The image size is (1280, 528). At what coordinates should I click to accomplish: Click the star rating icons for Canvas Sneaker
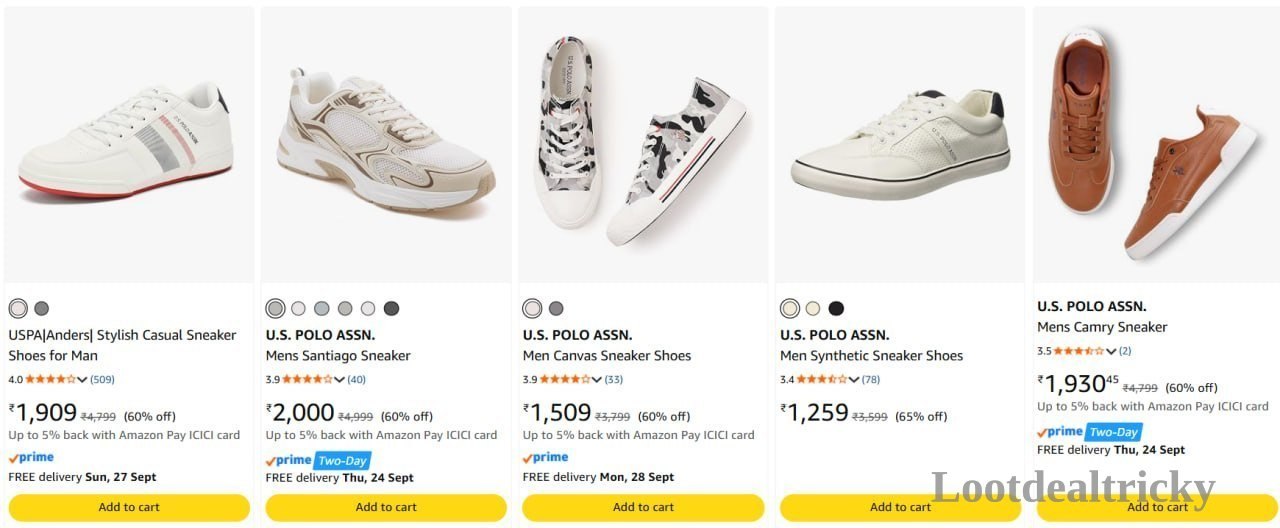coord(565,380)
